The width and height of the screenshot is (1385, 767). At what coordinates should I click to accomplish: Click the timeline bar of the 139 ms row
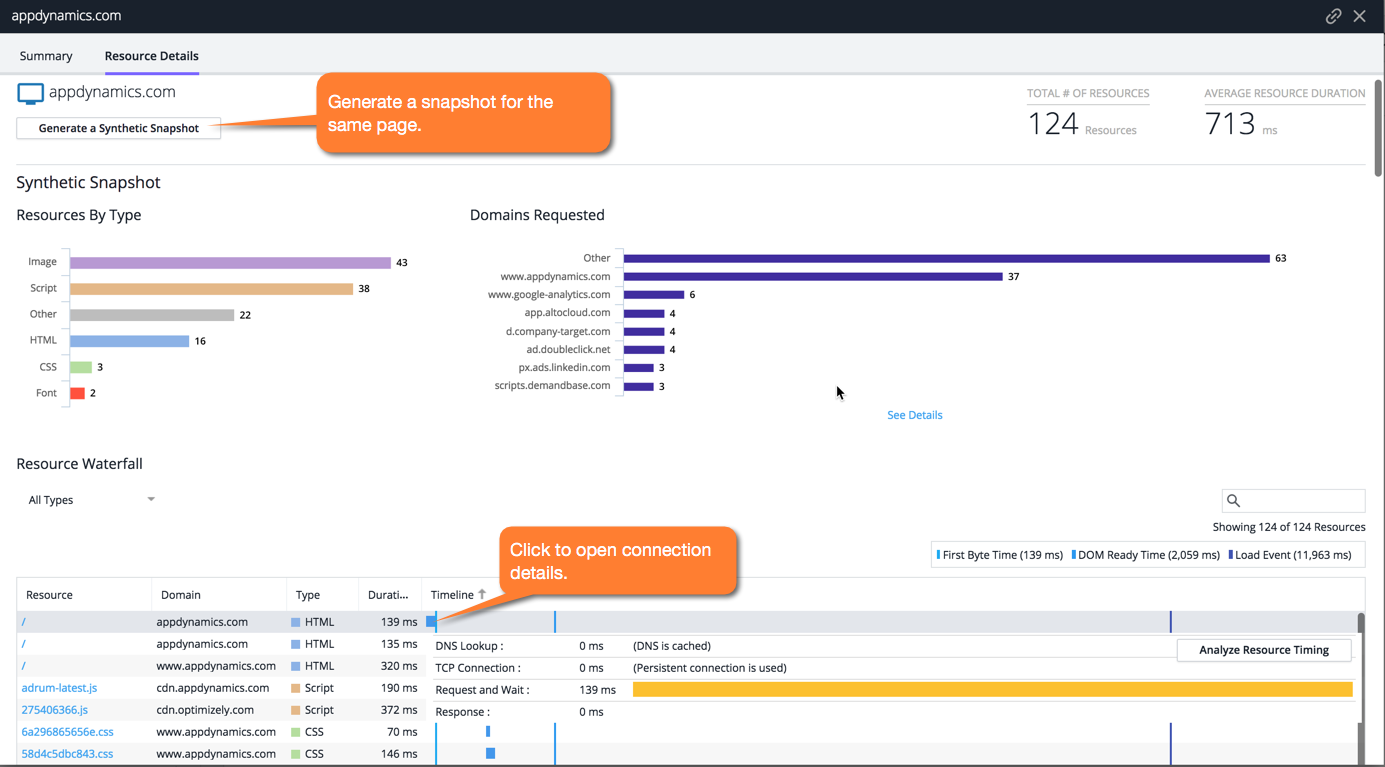(x=431, y=622)
